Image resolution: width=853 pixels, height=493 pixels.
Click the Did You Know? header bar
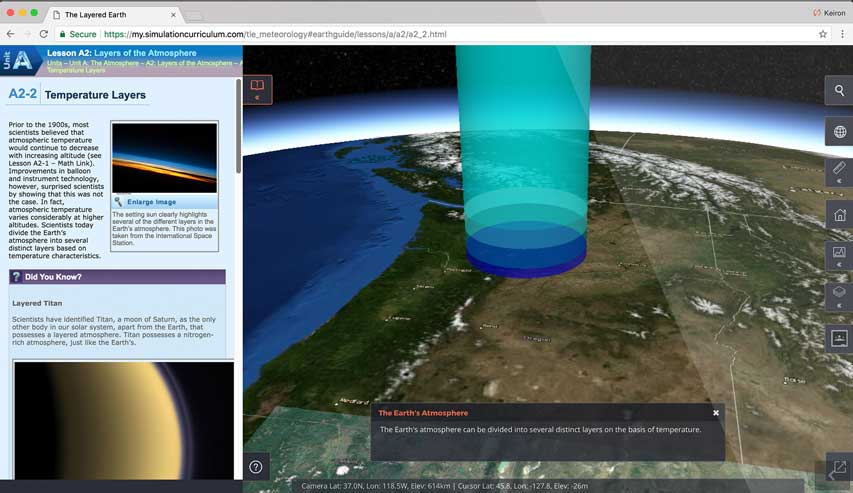click(118, 276)
